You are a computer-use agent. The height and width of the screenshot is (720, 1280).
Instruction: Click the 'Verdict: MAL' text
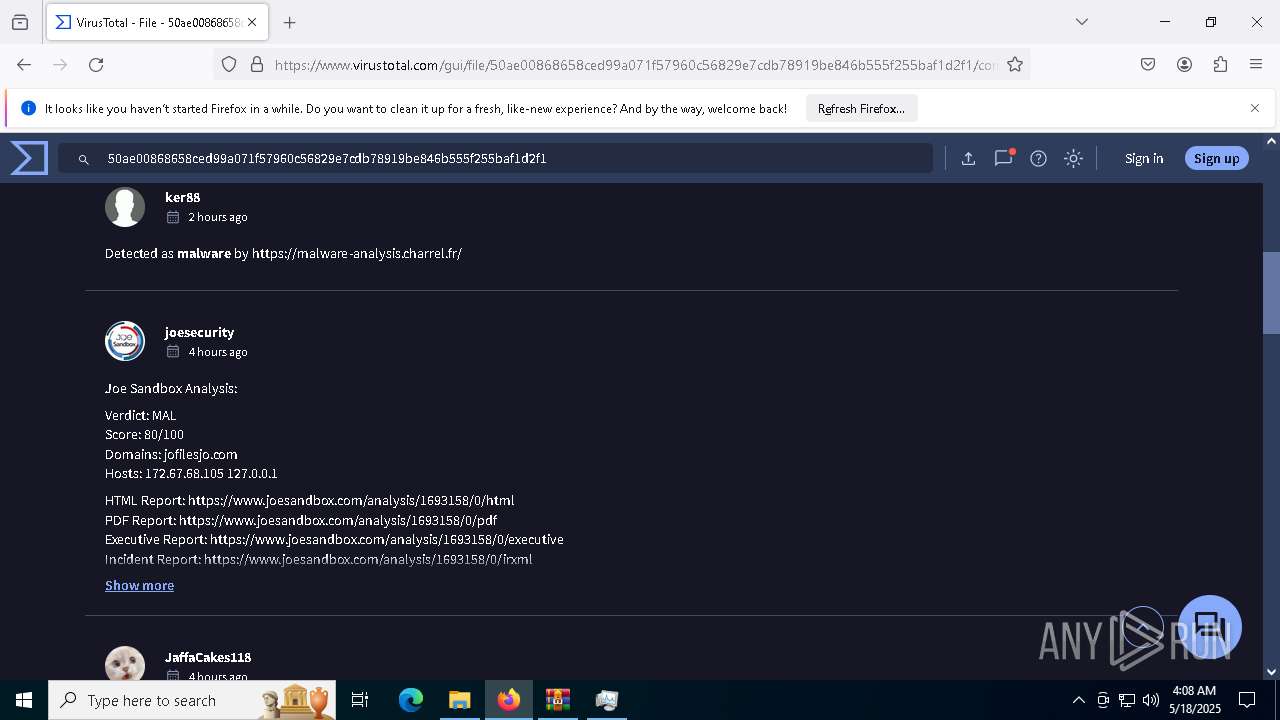click(140, 415)
